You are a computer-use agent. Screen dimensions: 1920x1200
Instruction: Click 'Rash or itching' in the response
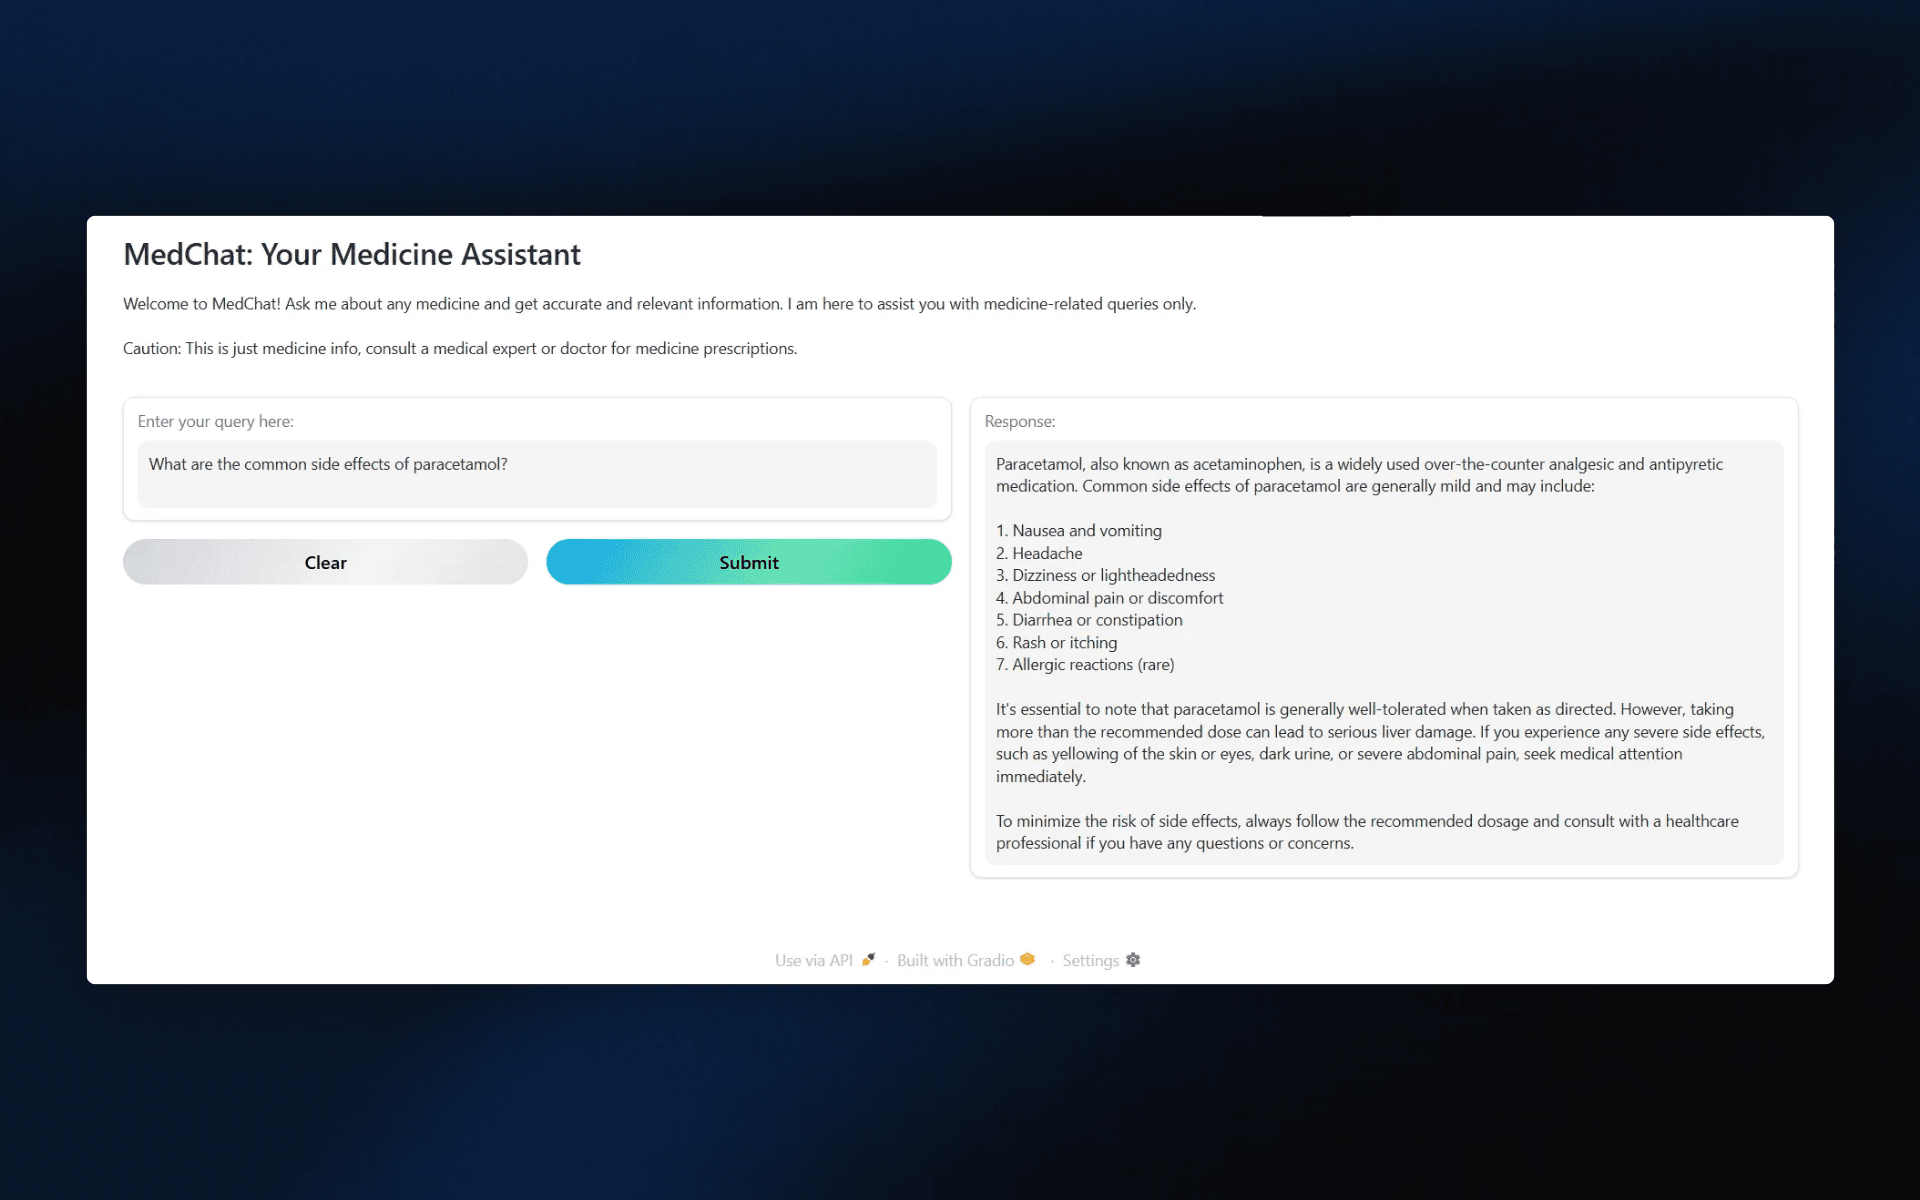(1064, 643)
